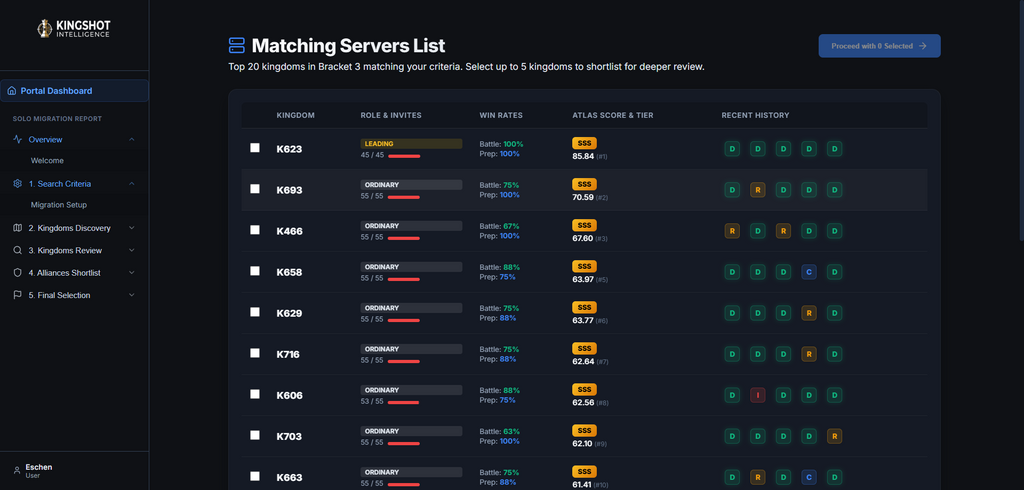Viewport: 1024px width, 490px height.
Task: Click the home icon in Portal Dashboard
Action: coord(12,91)
